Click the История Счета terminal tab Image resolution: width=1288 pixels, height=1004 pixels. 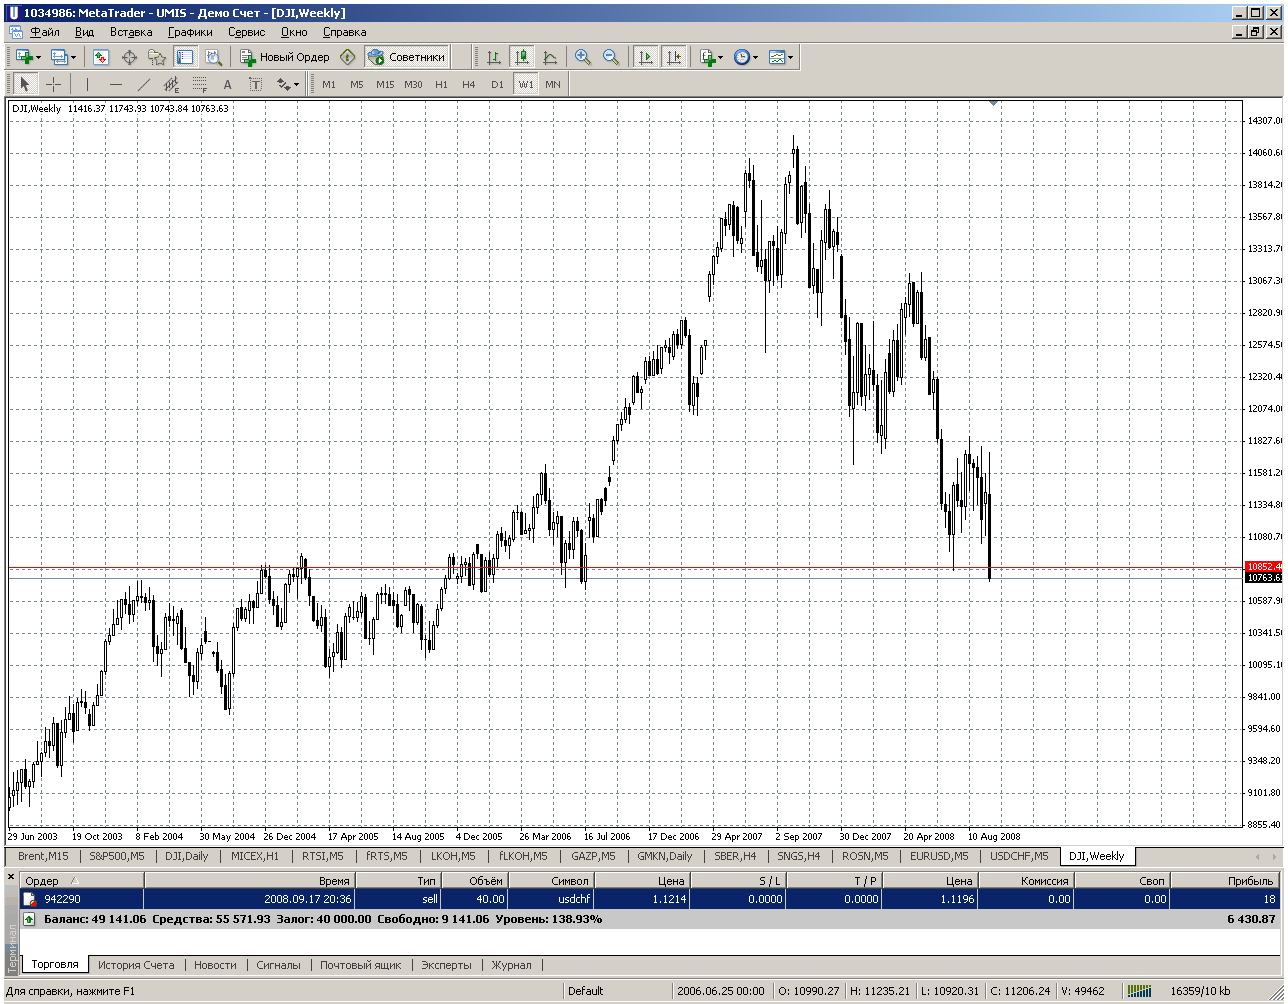pyautogui.click(x=136, y=965)
